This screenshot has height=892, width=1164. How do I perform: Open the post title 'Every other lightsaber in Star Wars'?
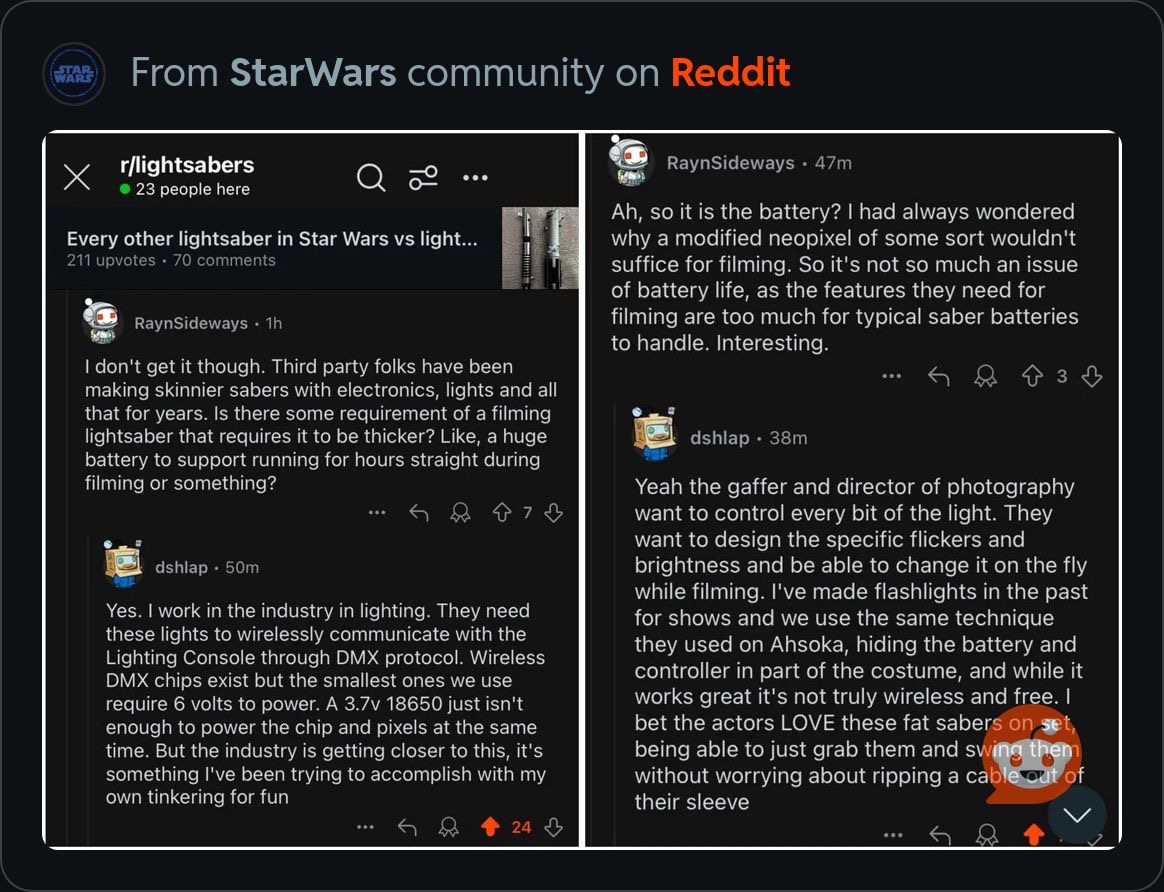[272, 239]
